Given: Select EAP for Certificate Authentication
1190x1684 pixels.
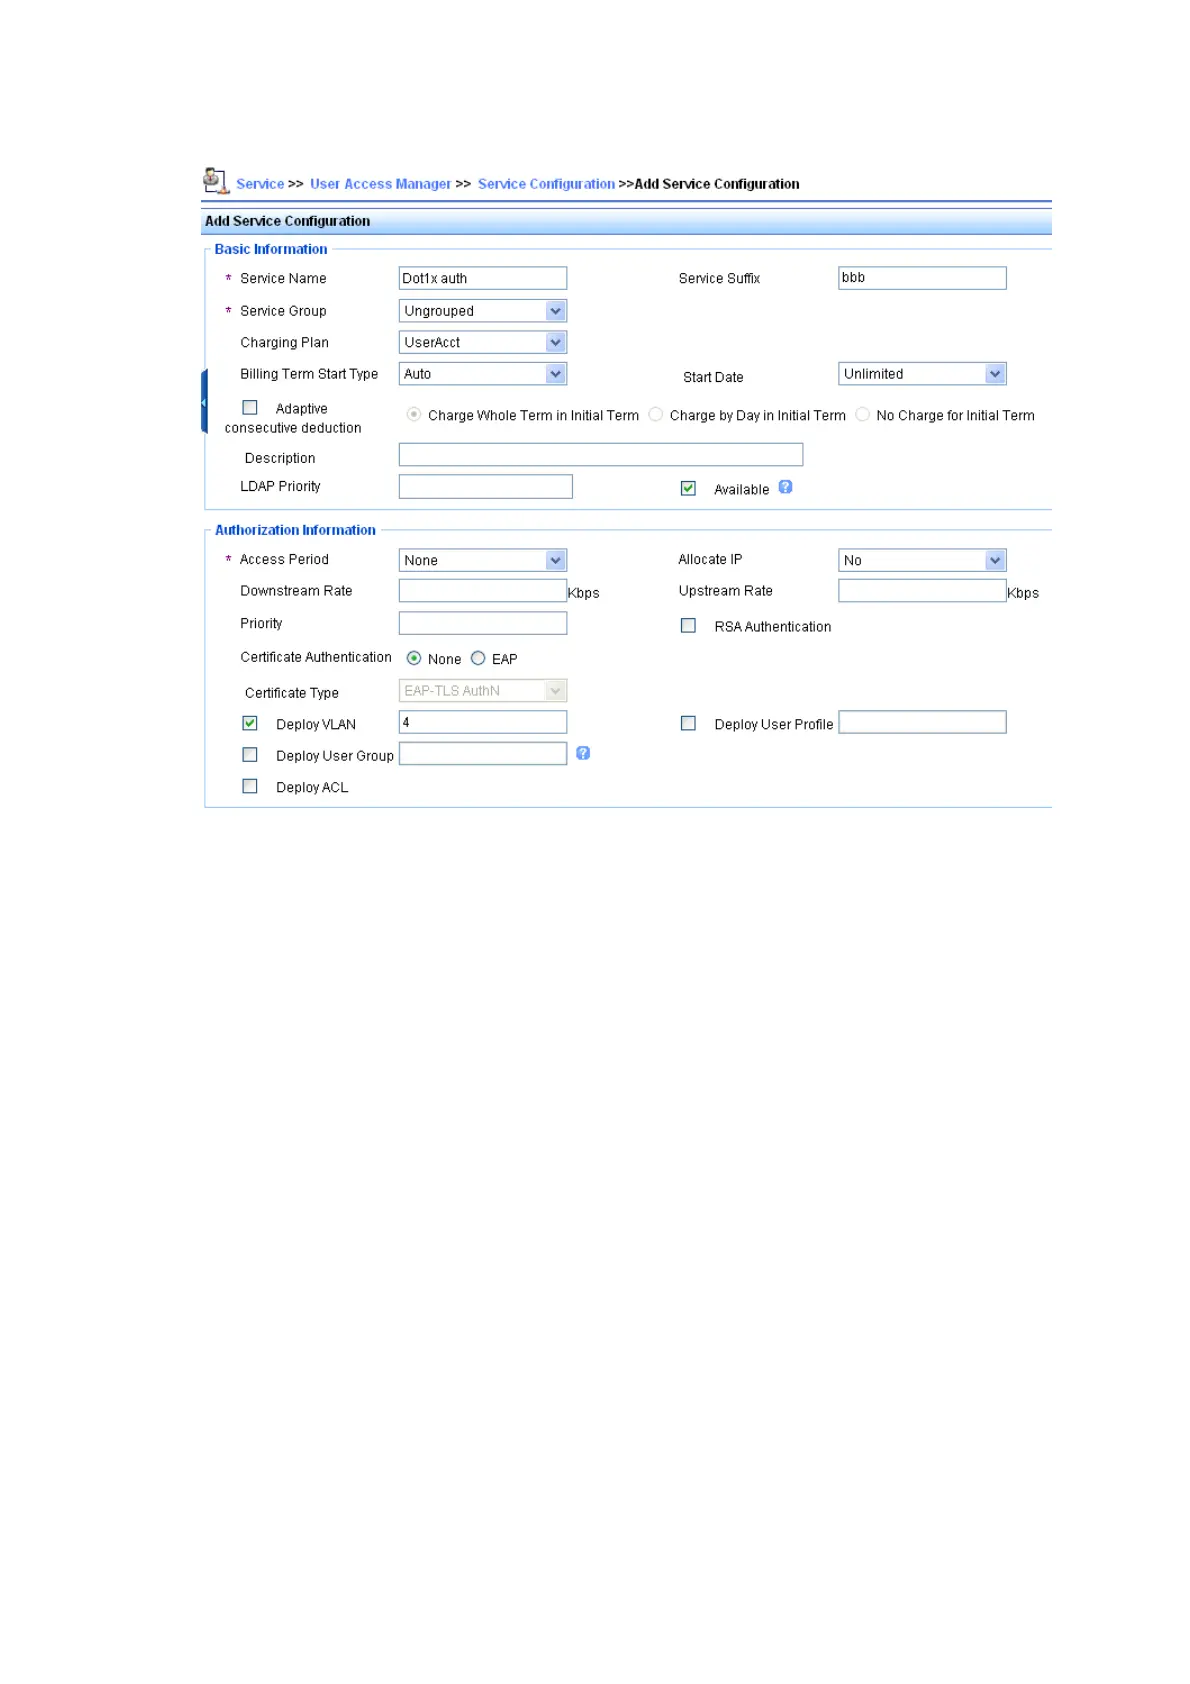Looking at the screenshot, I should (x=478, y=658).
